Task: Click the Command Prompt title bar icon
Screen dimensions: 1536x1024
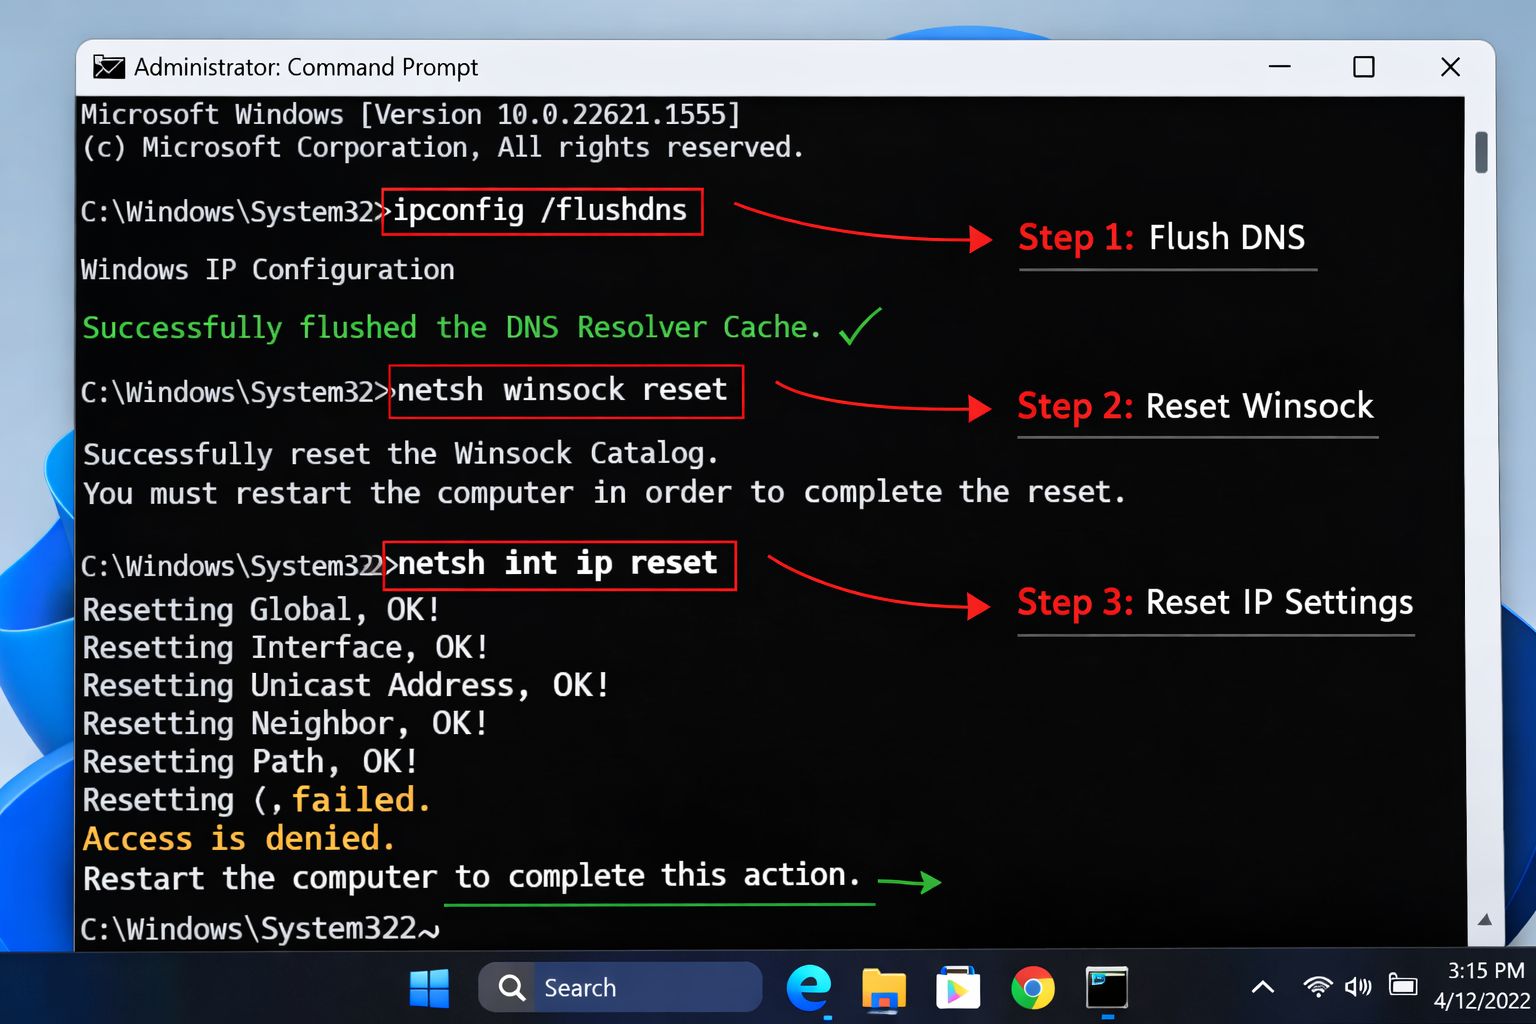Action: point(108,67)
